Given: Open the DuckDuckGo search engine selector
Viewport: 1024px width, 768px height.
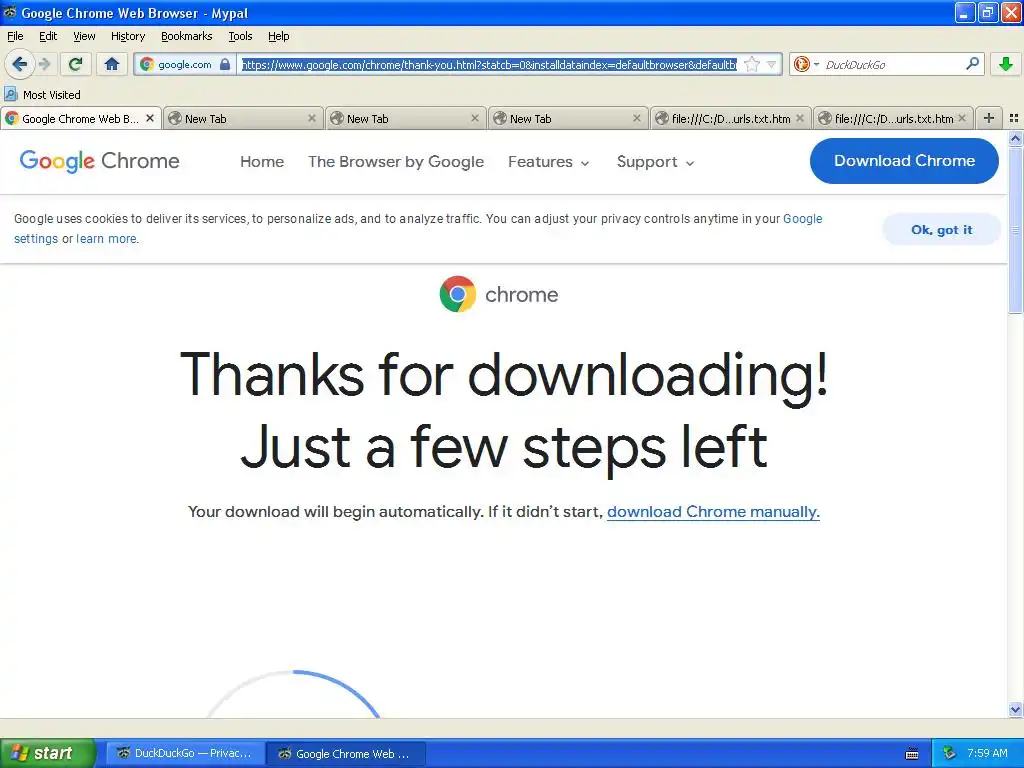Looking at the screenshot, I should click(x=806, y=64).
